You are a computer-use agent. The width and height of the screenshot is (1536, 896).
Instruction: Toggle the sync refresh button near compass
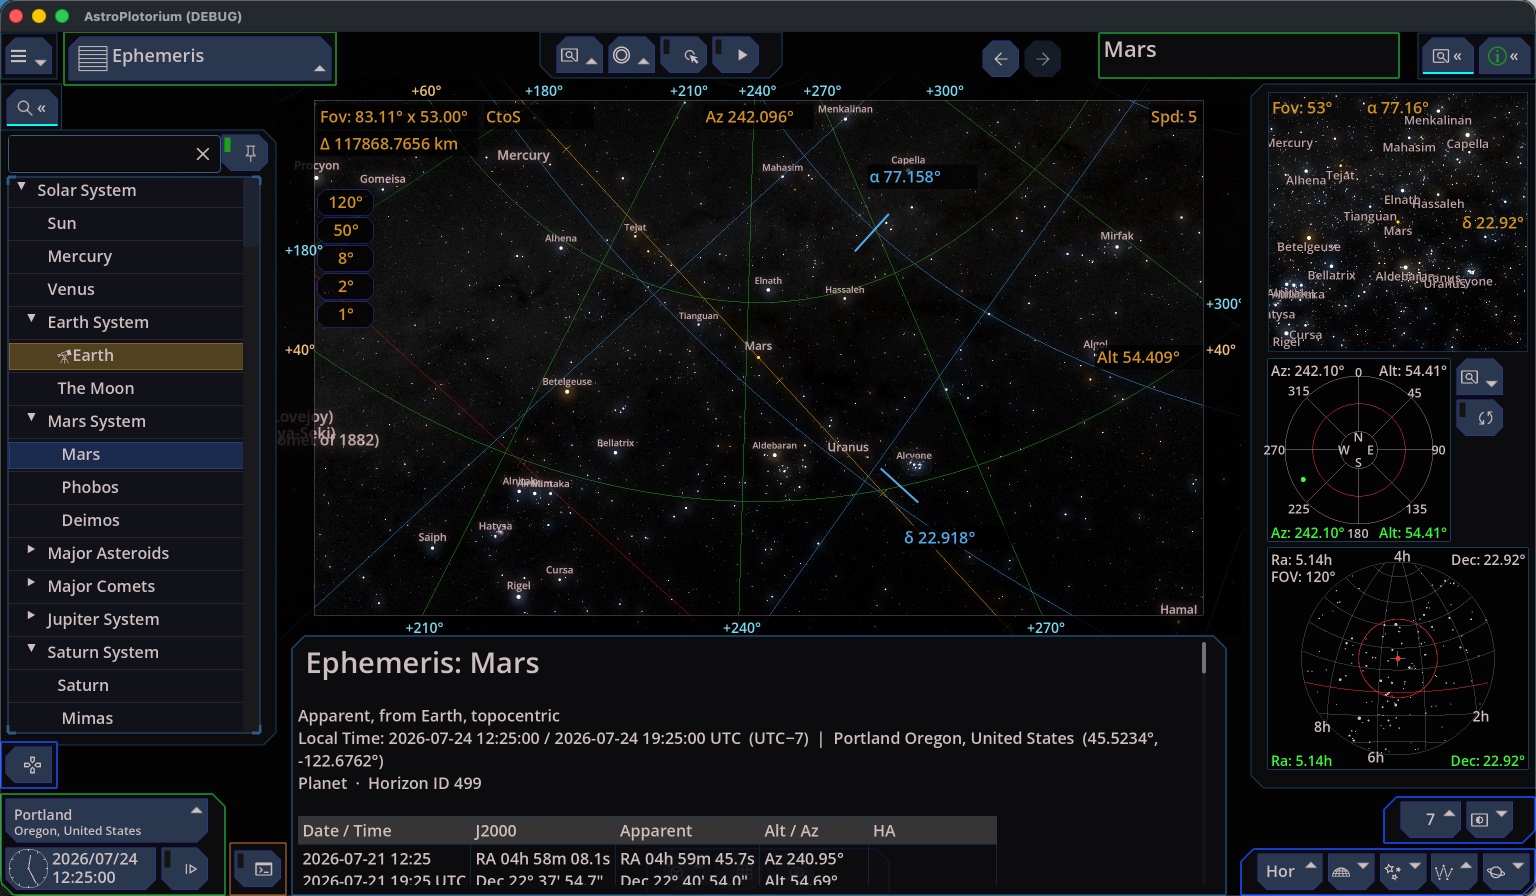coord(1479,417)
